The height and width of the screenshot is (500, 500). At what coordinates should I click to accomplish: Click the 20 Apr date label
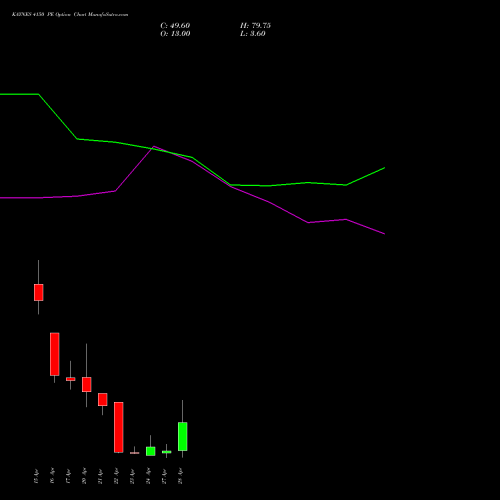pos(84,476)
